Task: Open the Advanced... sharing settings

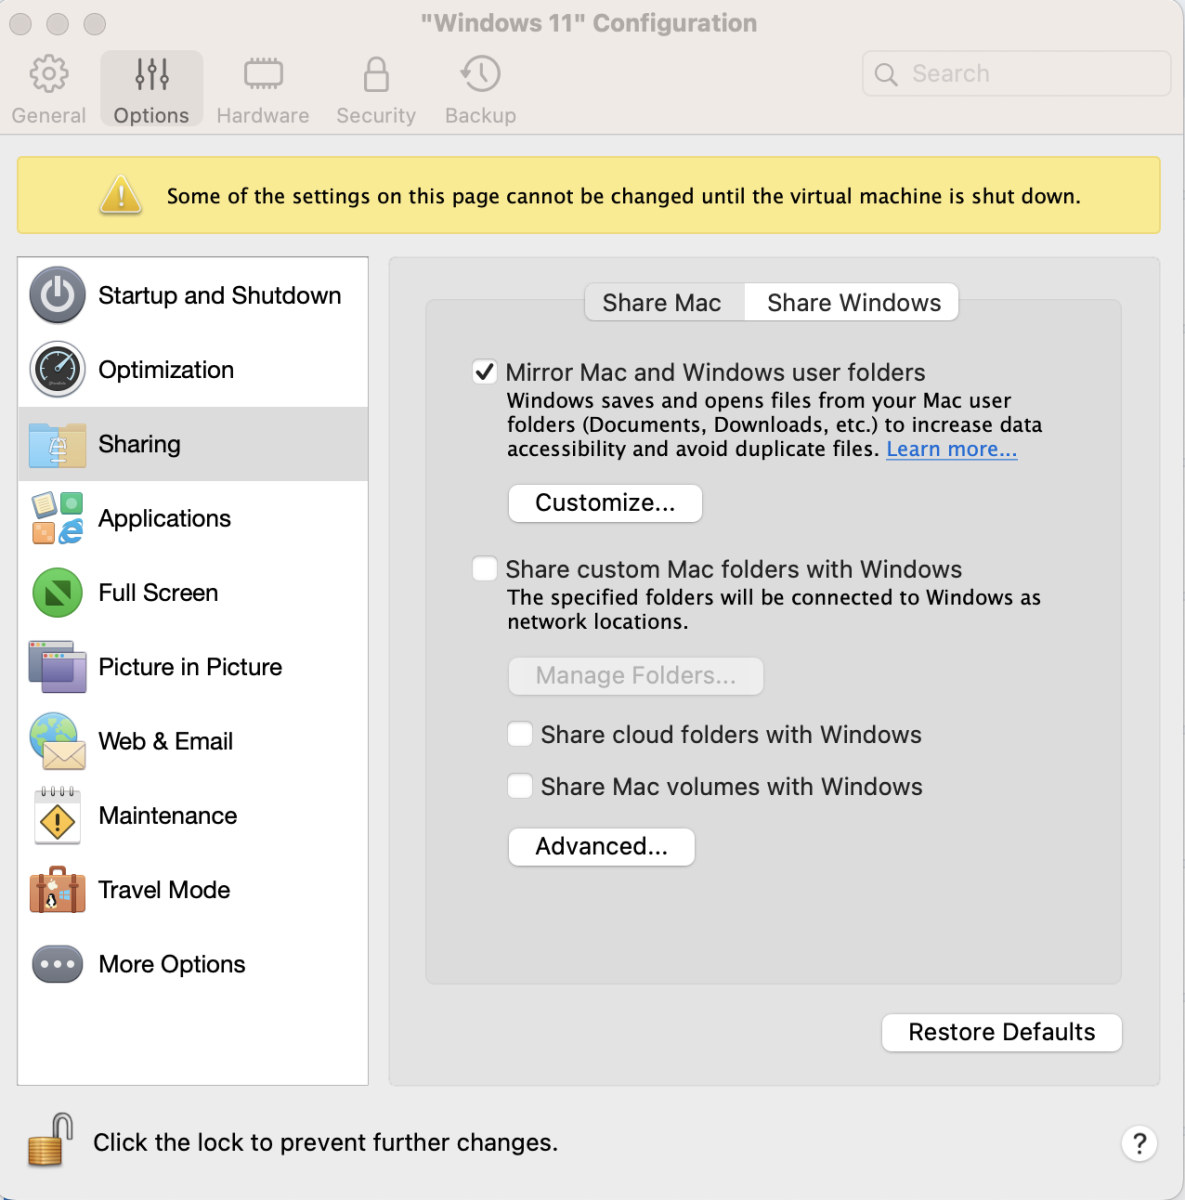Action: tap(602, 846)
